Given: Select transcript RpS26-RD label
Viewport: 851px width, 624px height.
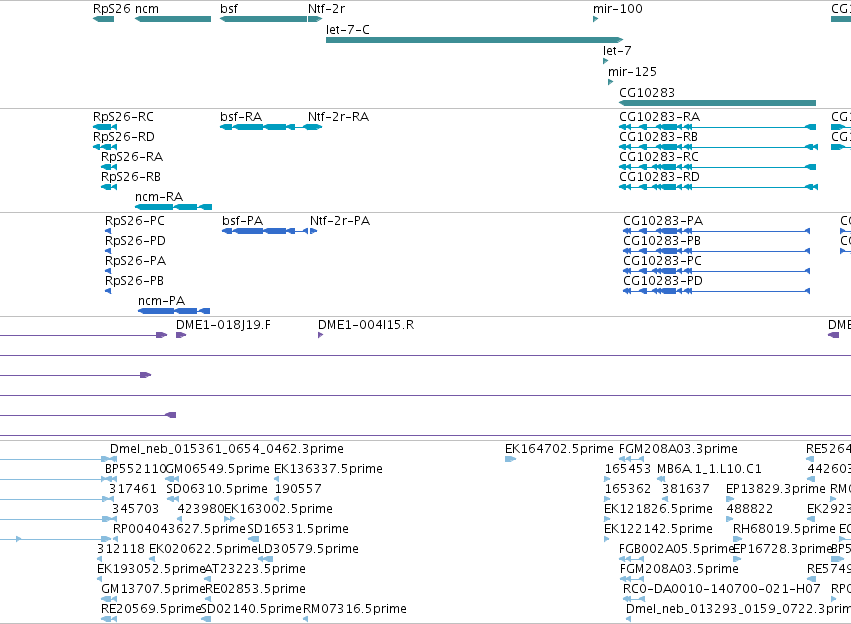Looking at the screenshot, I should (x=124, y=137).
